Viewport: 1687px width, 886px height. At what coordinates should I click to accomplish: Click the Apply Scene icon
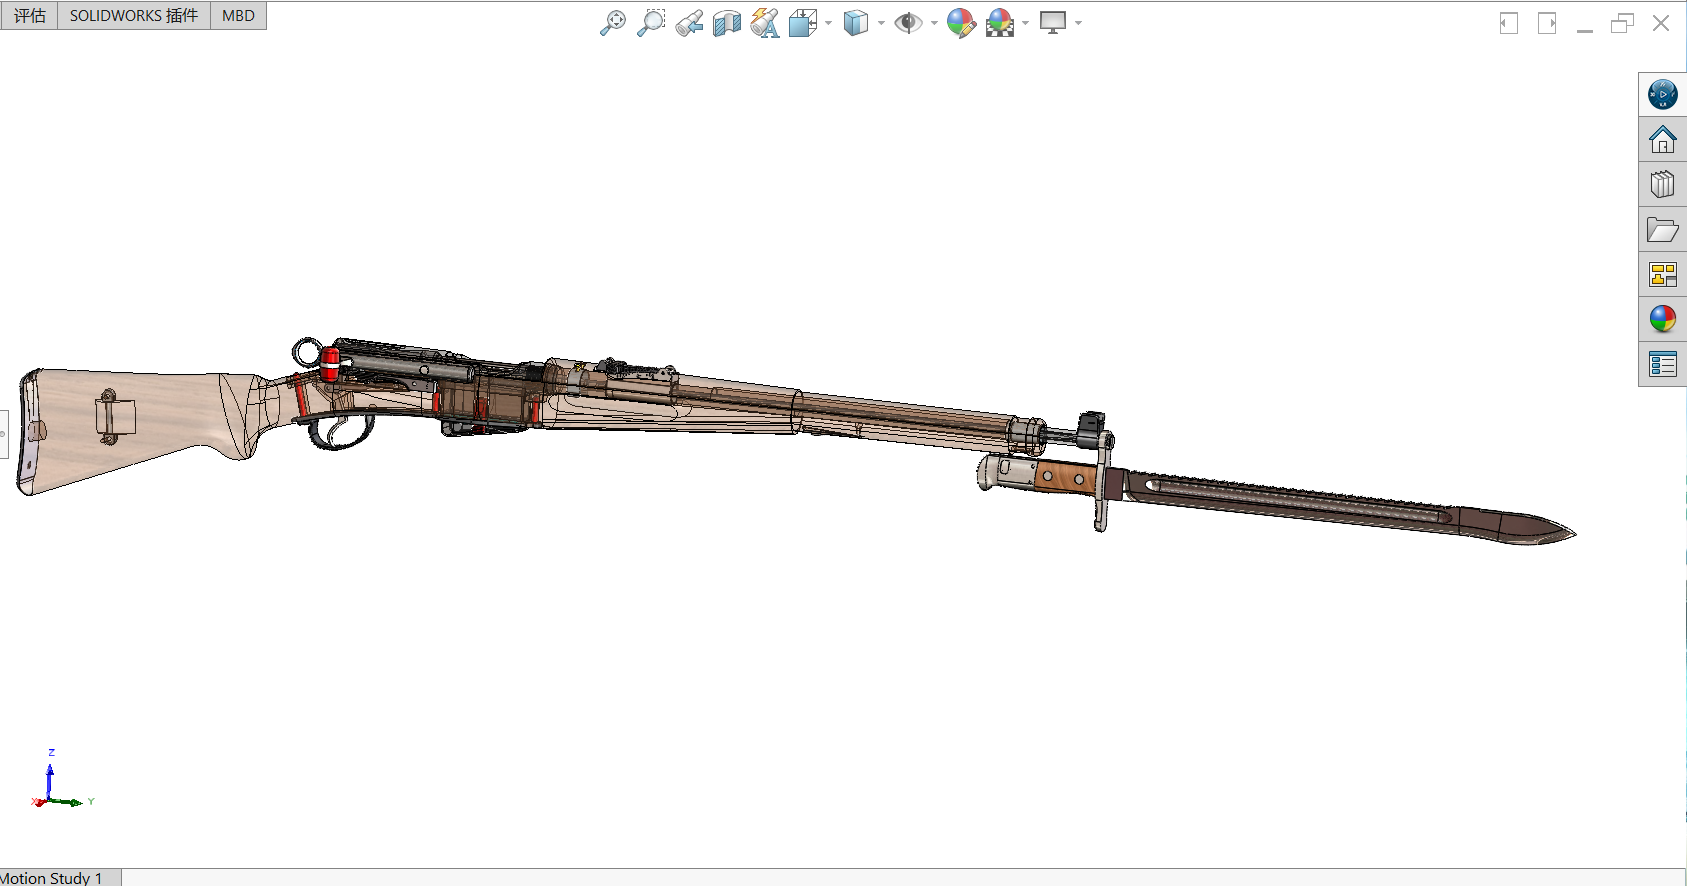click(x=1000, y=22)
